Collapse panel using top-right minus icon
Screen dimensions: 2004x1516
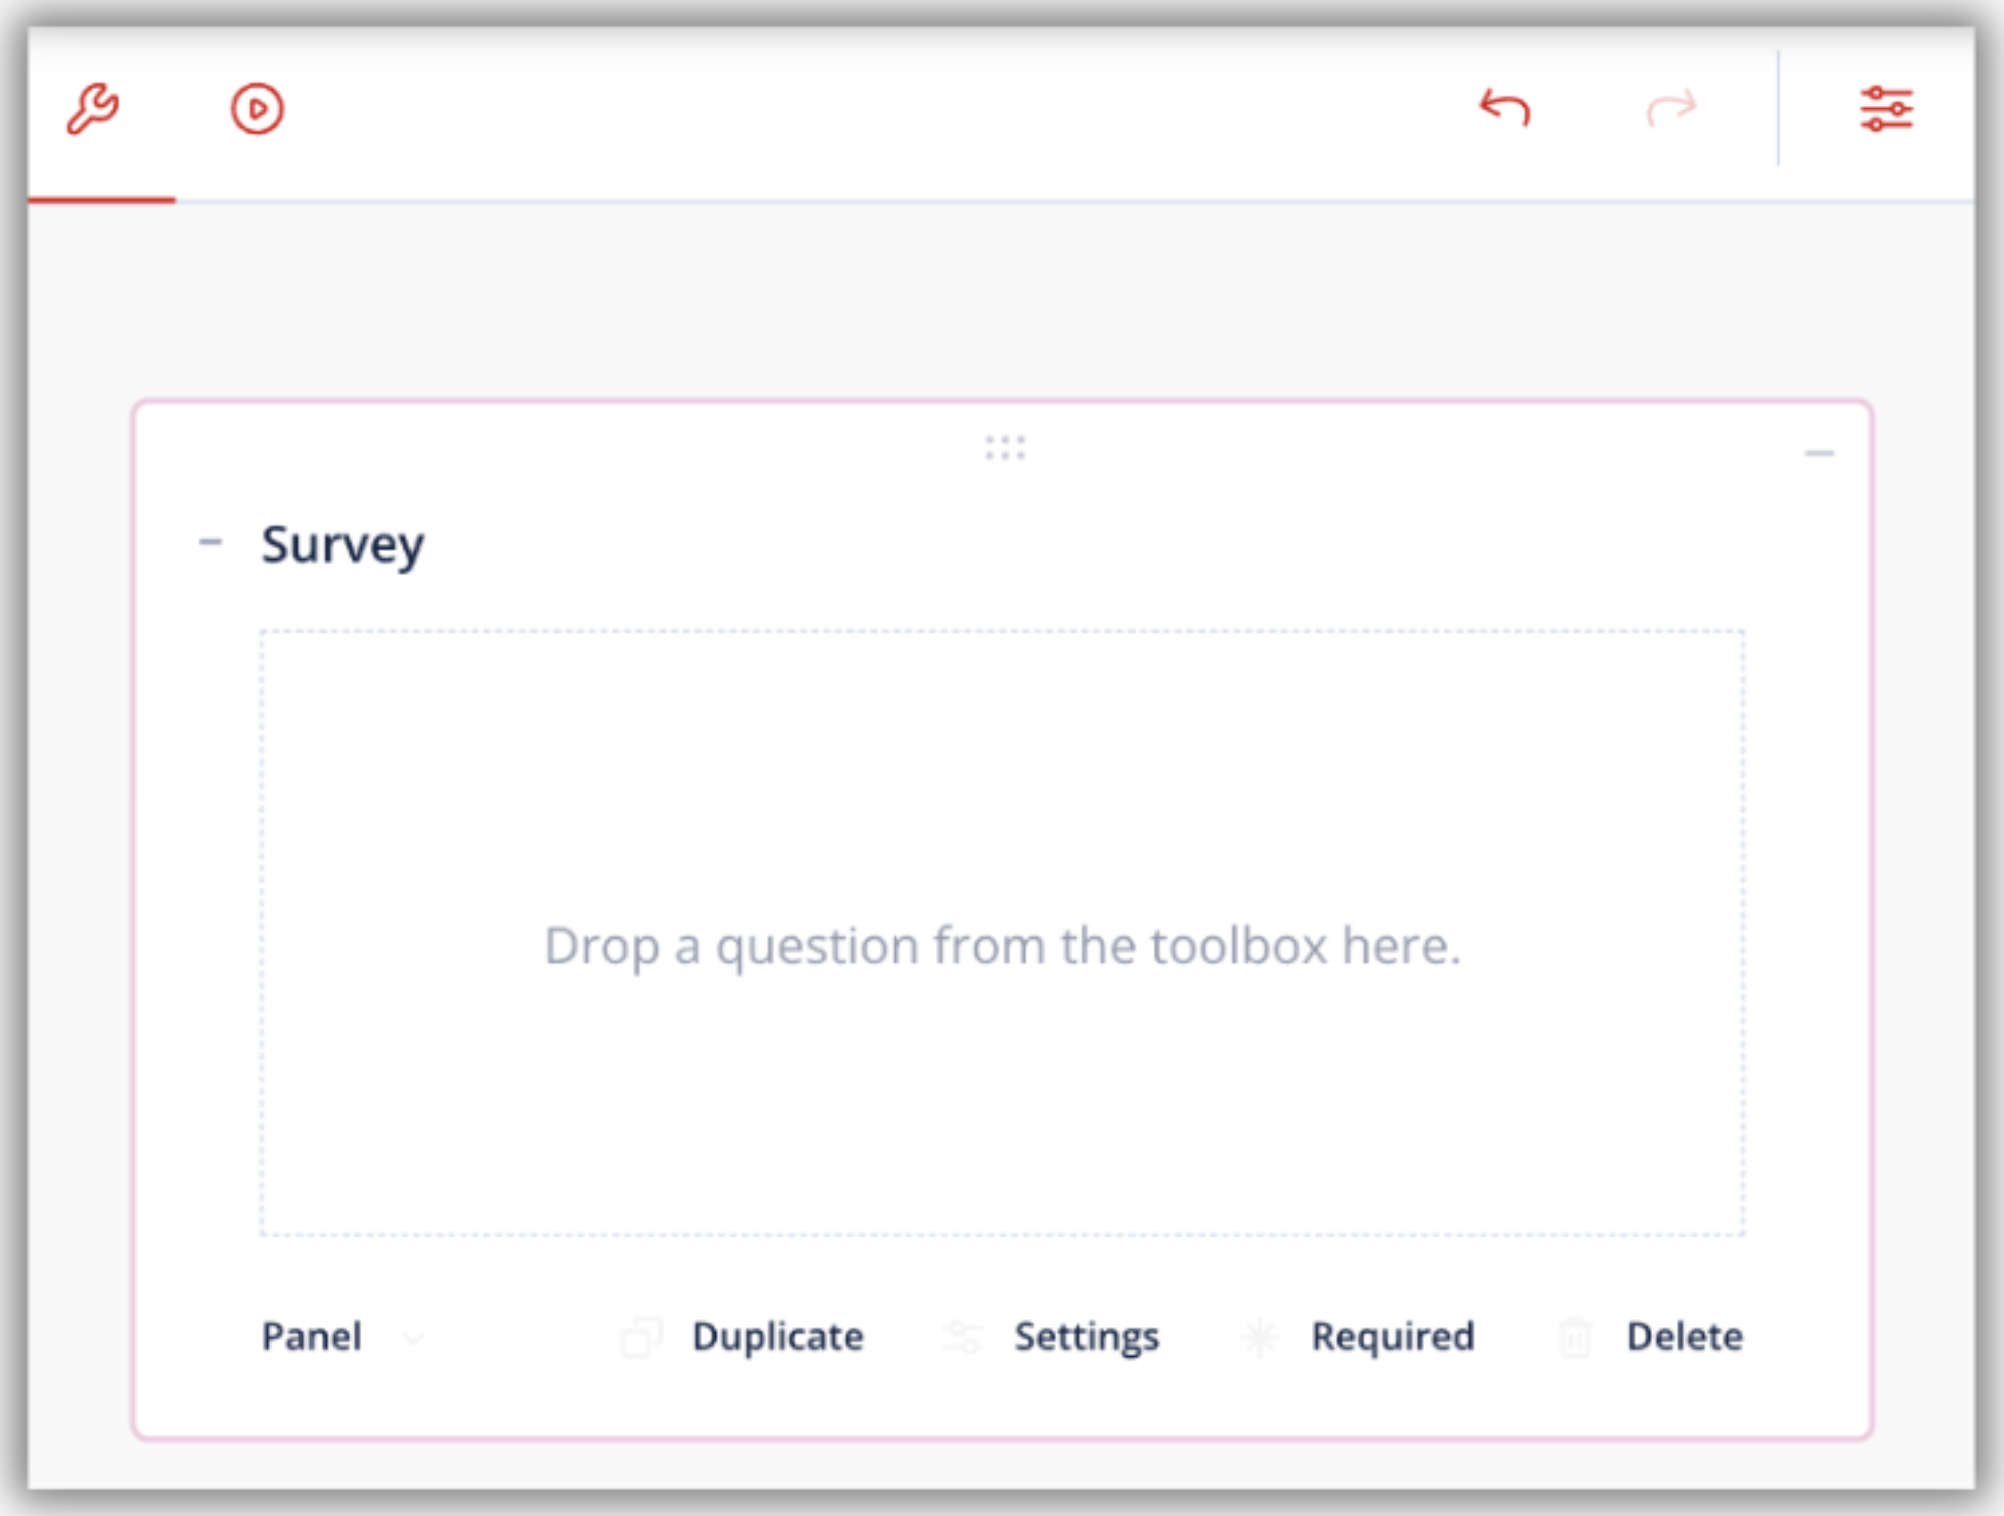click(1818, 454)
